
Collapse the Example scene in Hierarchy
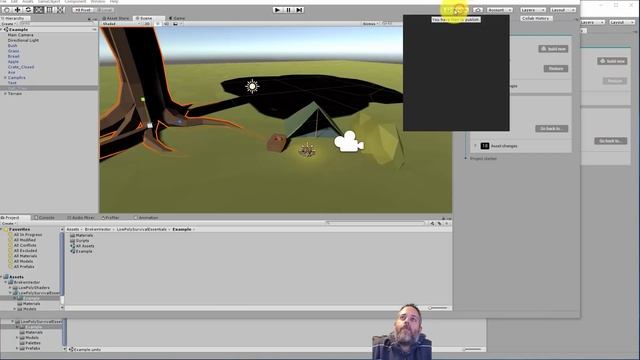[2, 29]
